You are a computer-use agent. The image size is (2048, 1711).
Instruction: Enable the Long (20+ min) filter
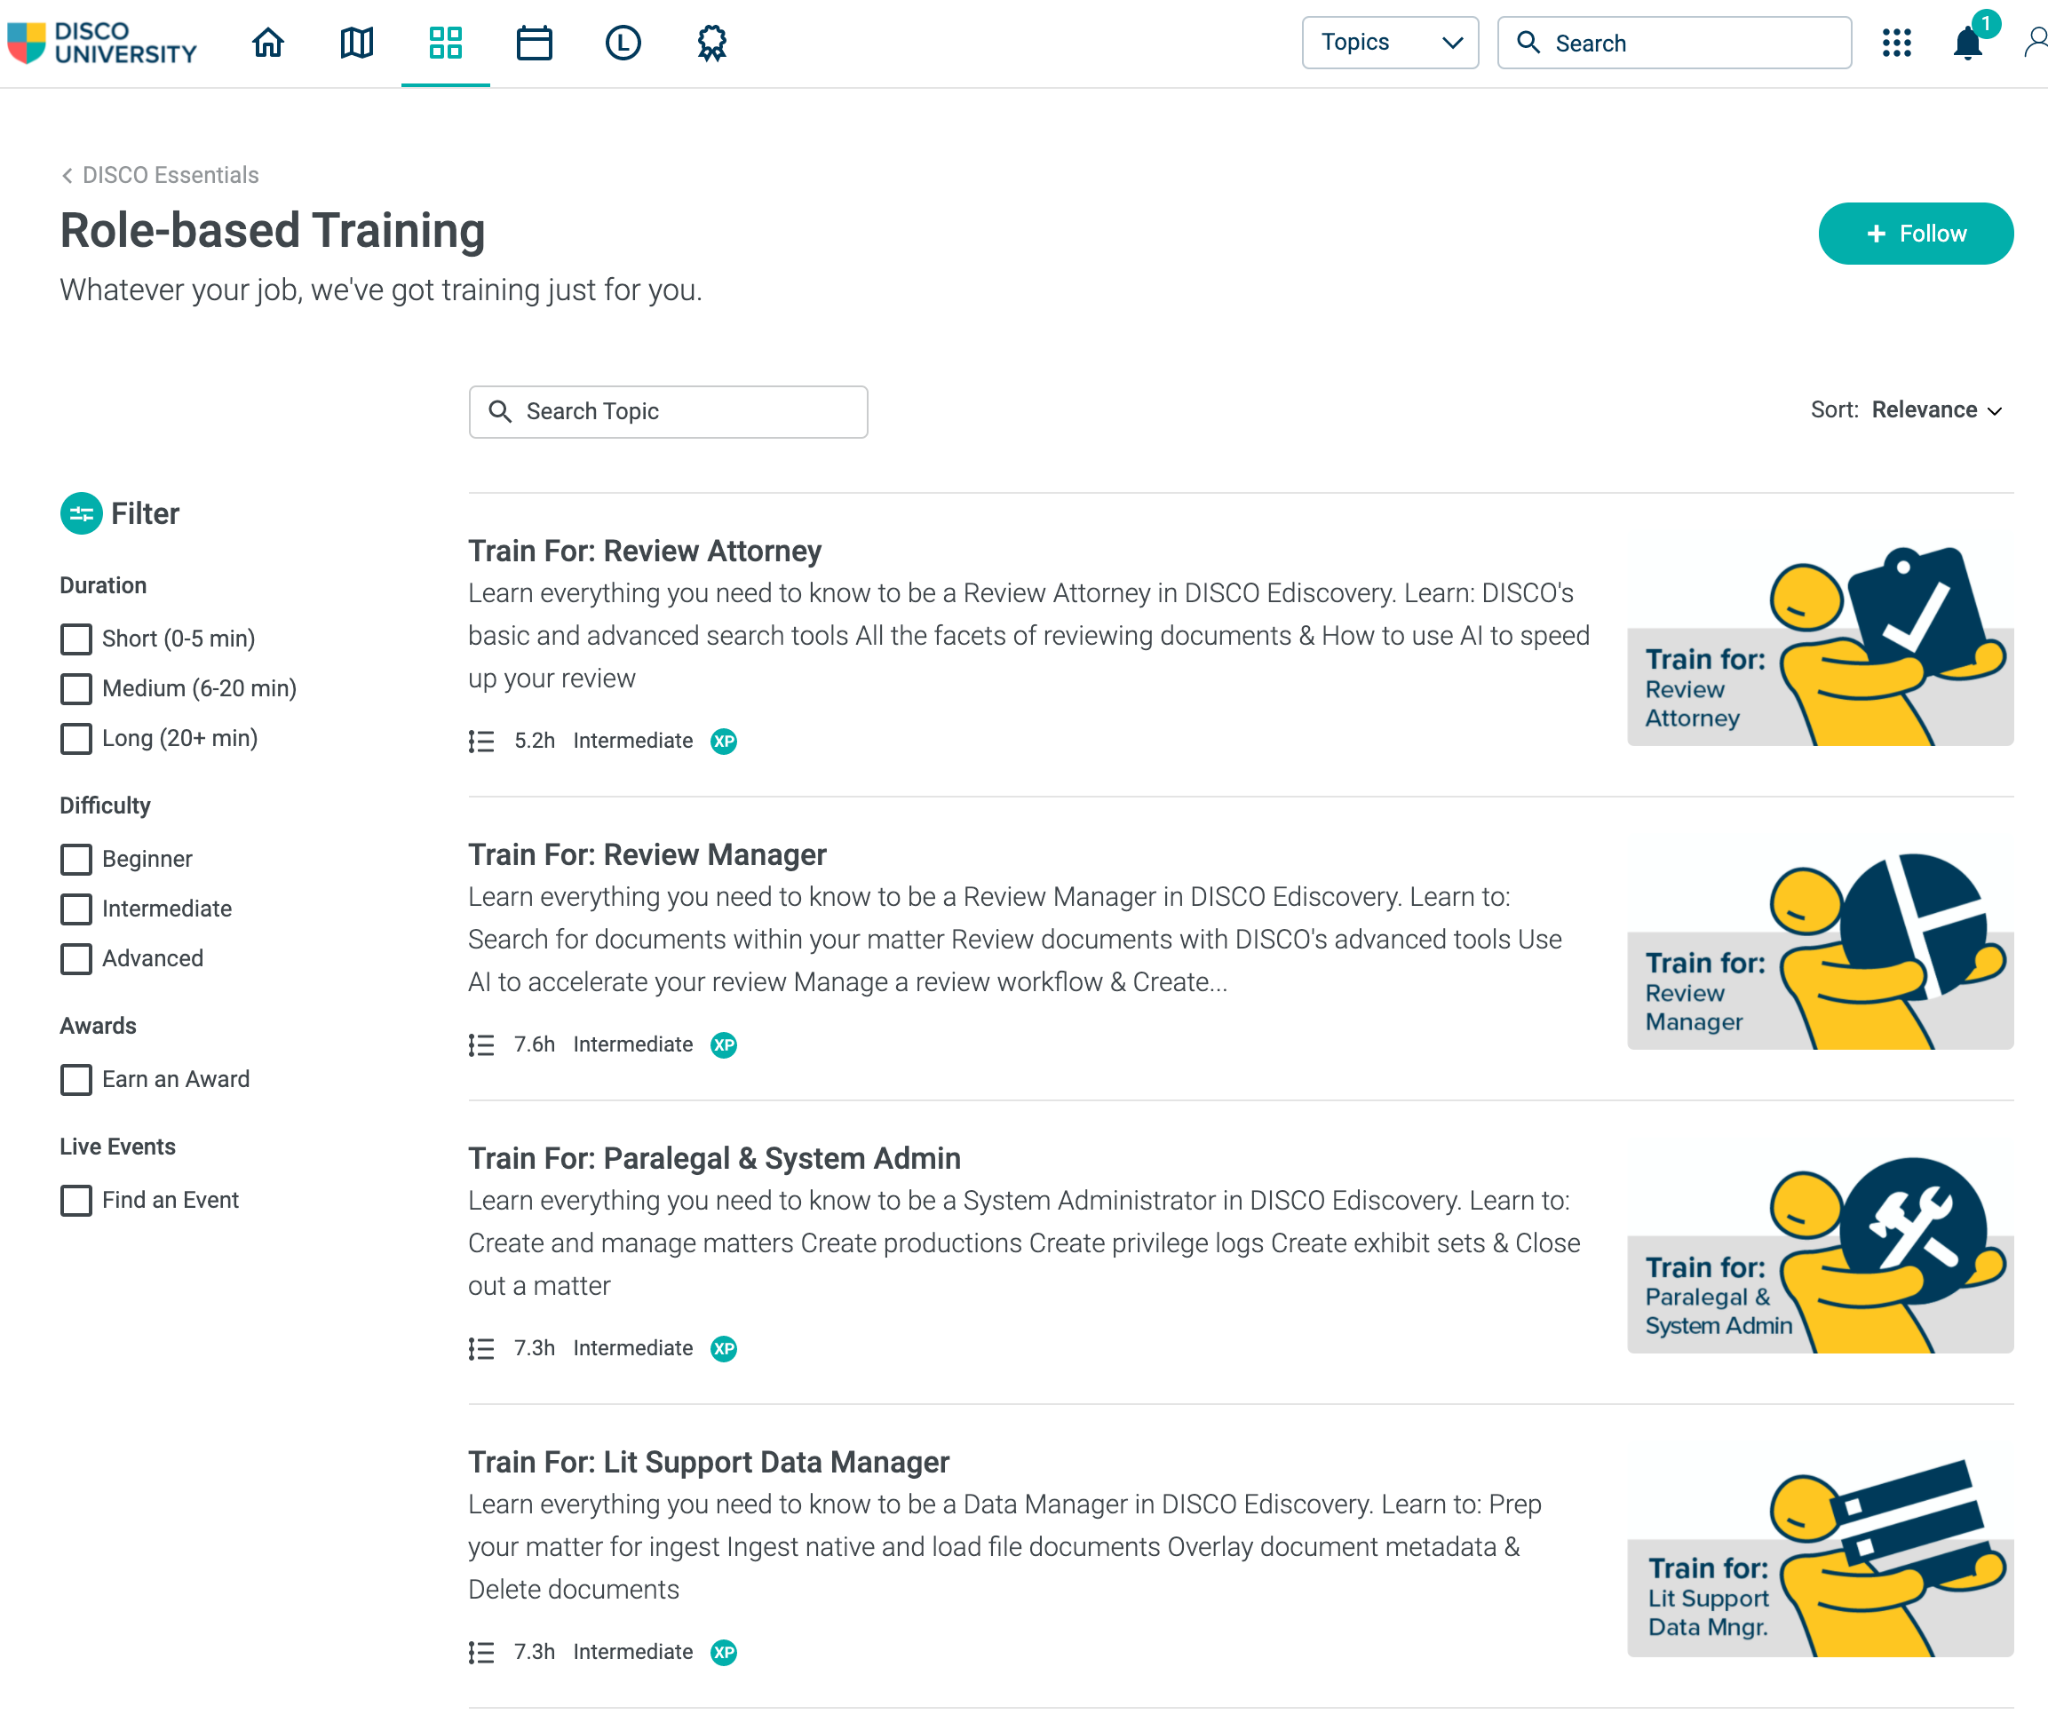point(76,739)
